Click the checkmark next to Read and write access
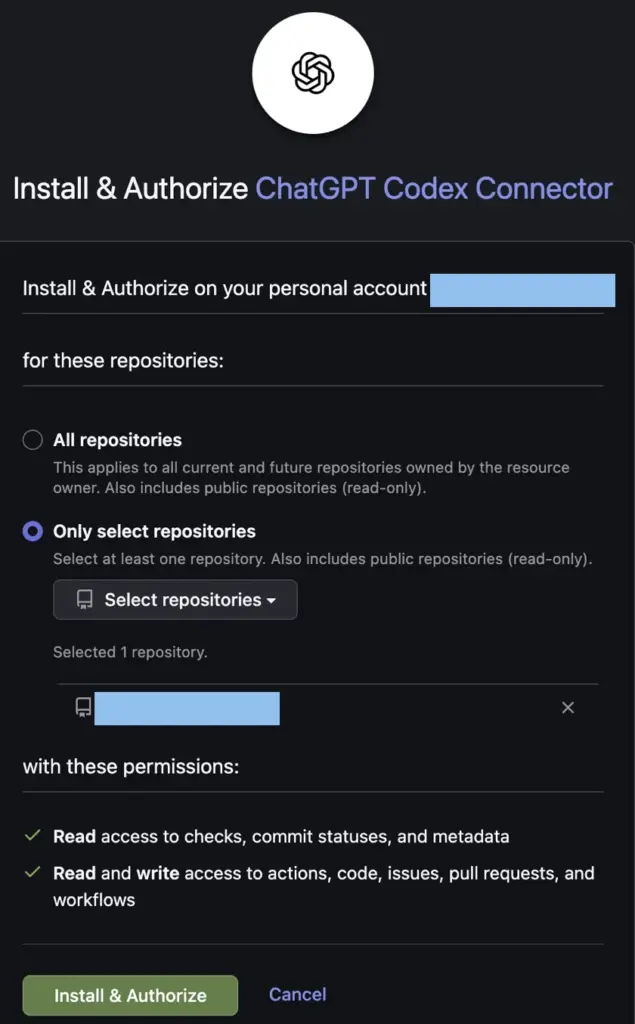The width and height of the screenshot is (635, 1024). [32, 872]
